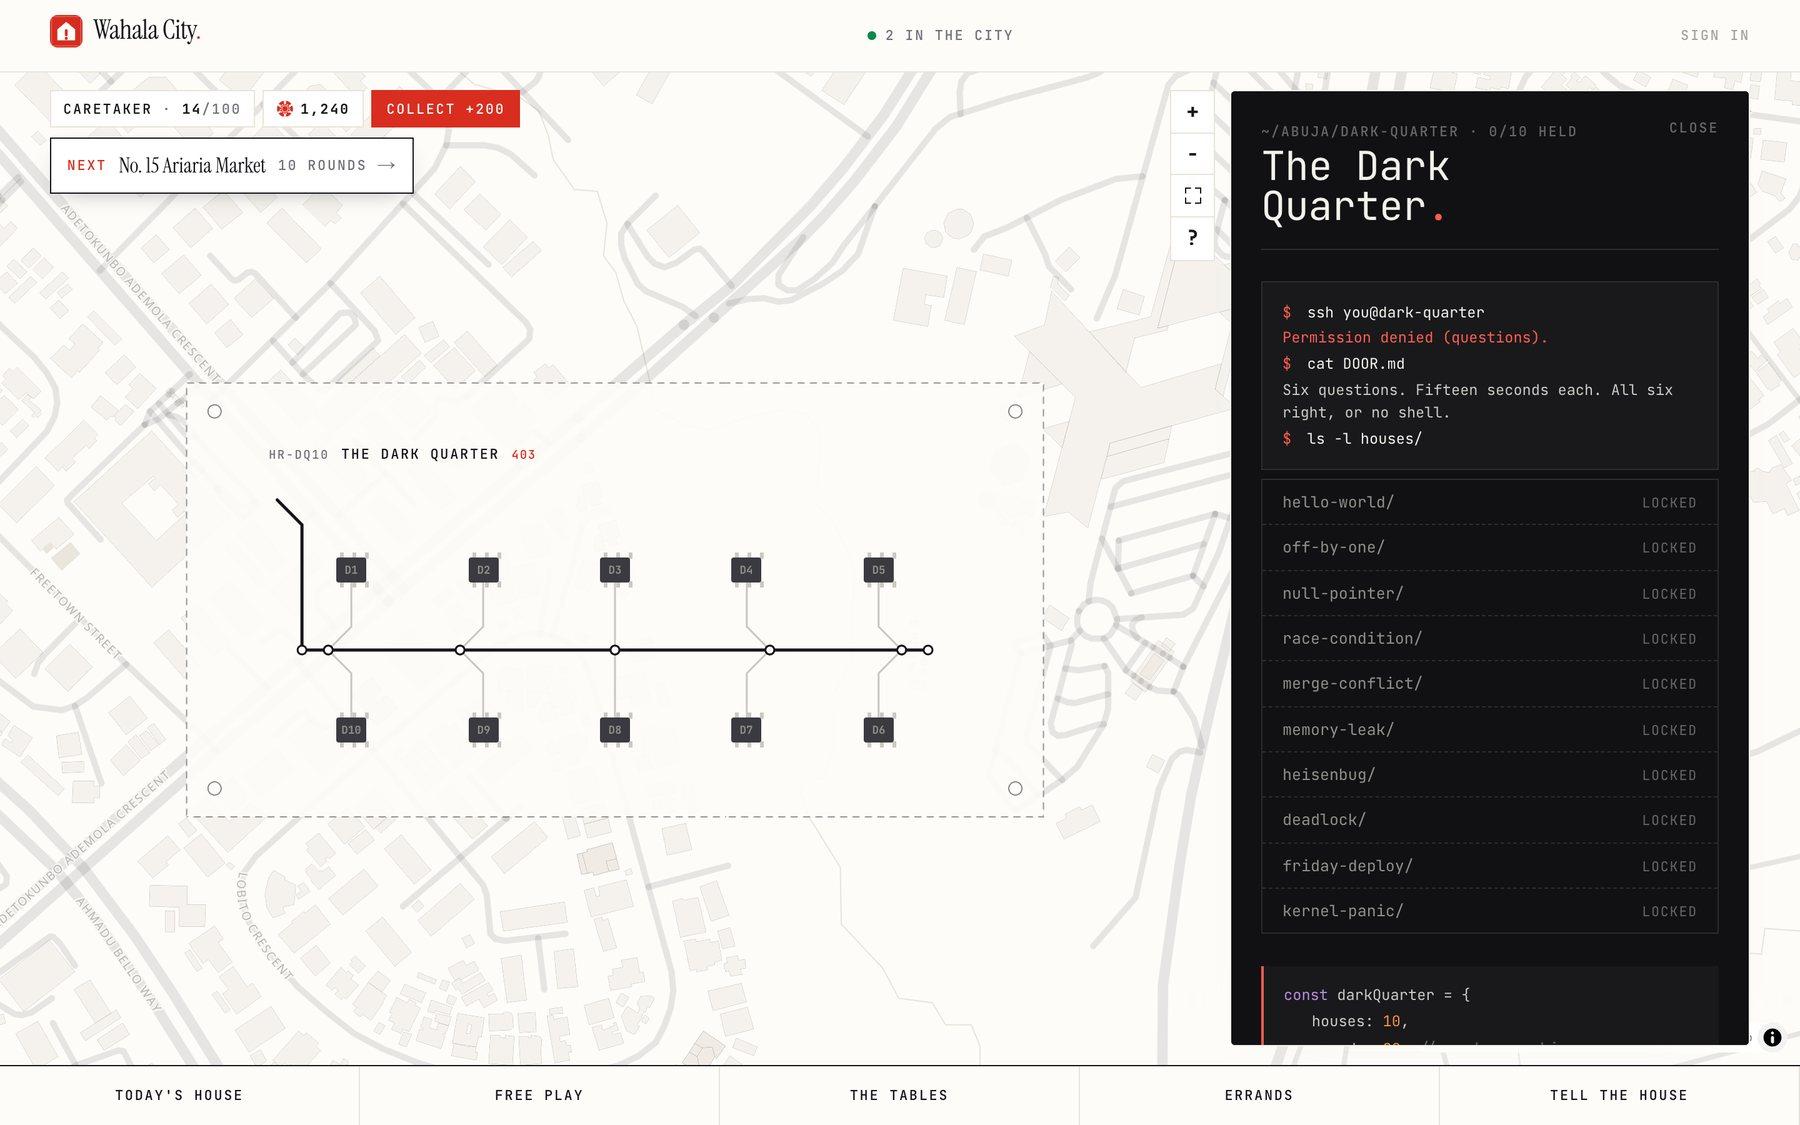This screenshot has width=1800, height=1125.
Task: Zoom out with the minus map control
Action: click(x=1192, y=154)
